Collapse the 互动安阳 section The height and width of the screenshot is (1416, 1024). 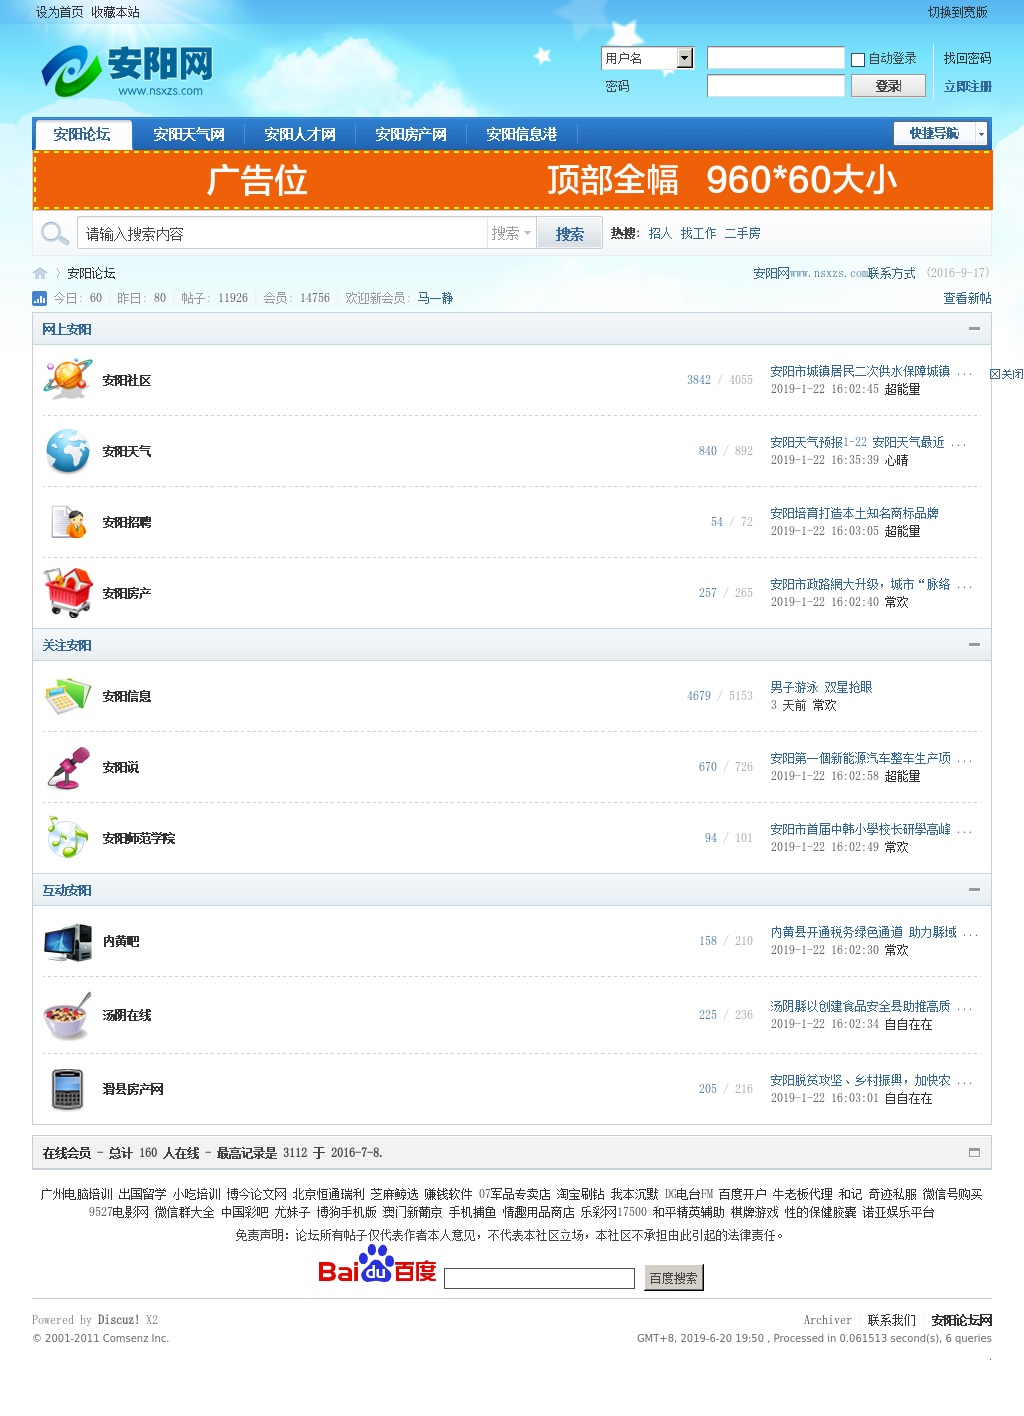pyautogui.click(x=974, y=890)
